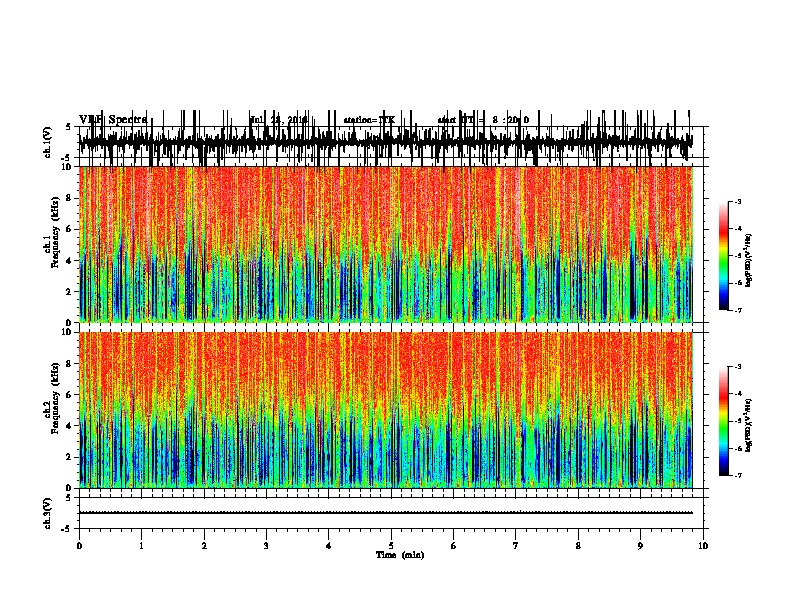
Task: Click the "-3" label on ch.1 color bar
Action: pyautogui.click(x=737, y=202)
